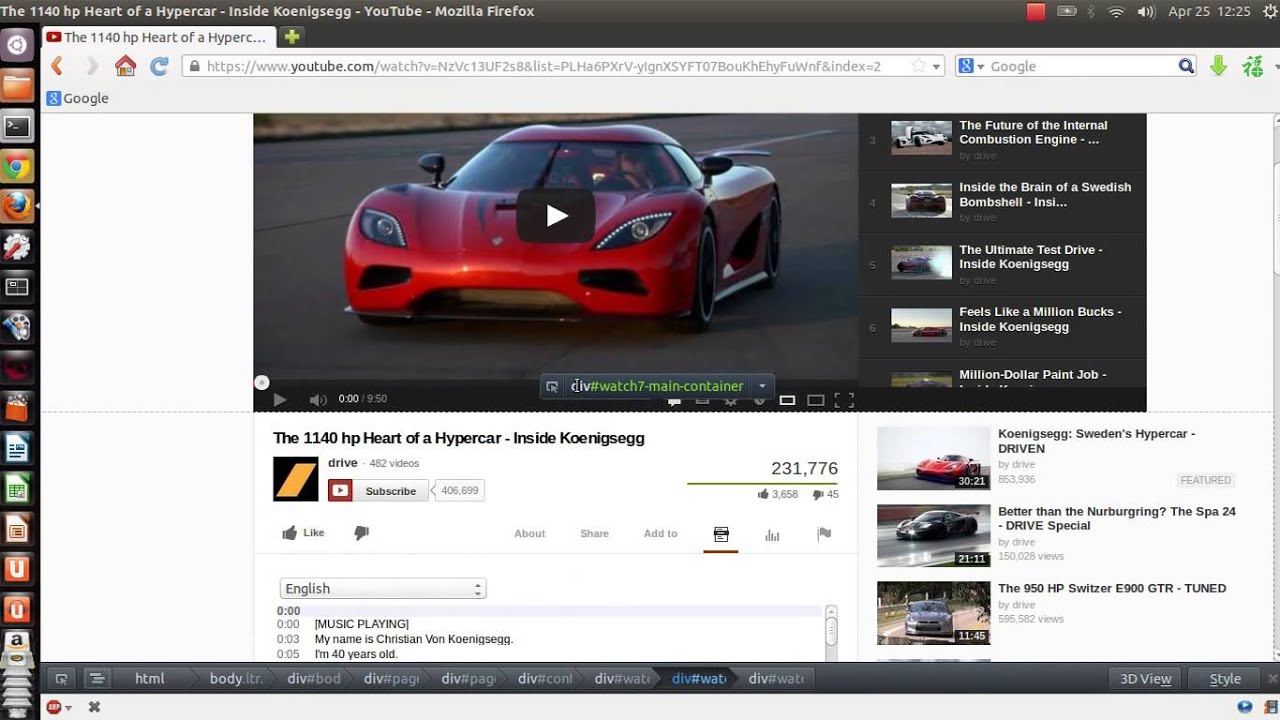The height and width of the screenshot is (720, 1280).
Task: Dislike the video with the thumbs down
Action: click(362, 533)
